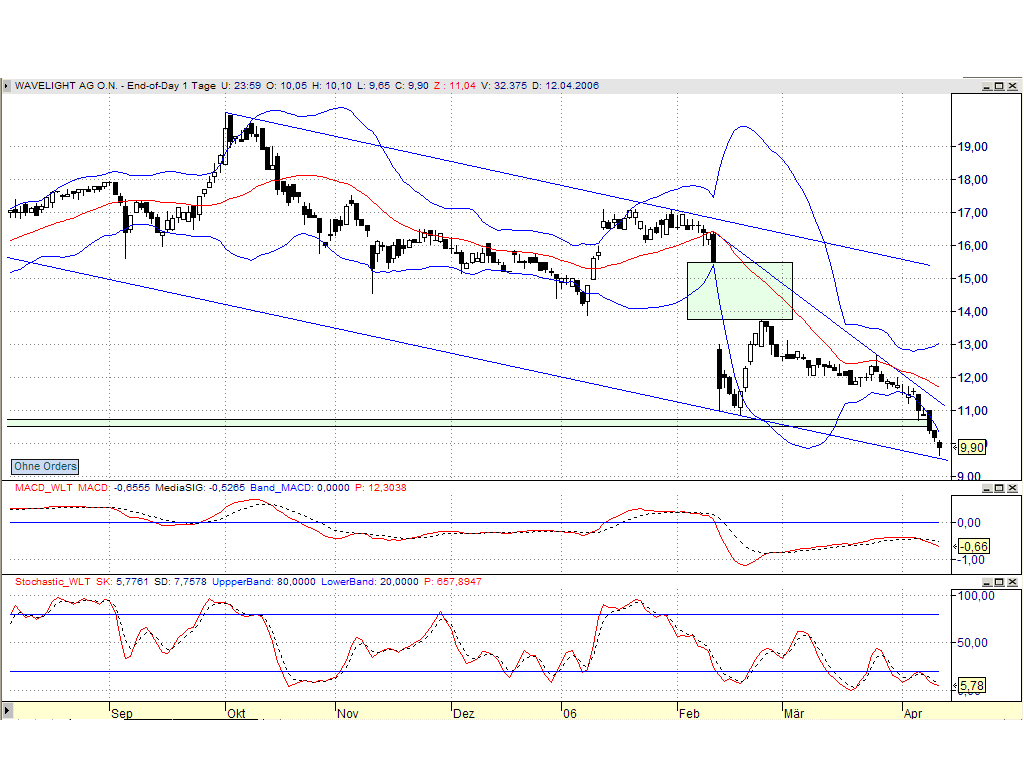Click the WAVELIGHT AG O.N. title text
The height and width of the screenshot is (768, 1024).
(66, 86)
